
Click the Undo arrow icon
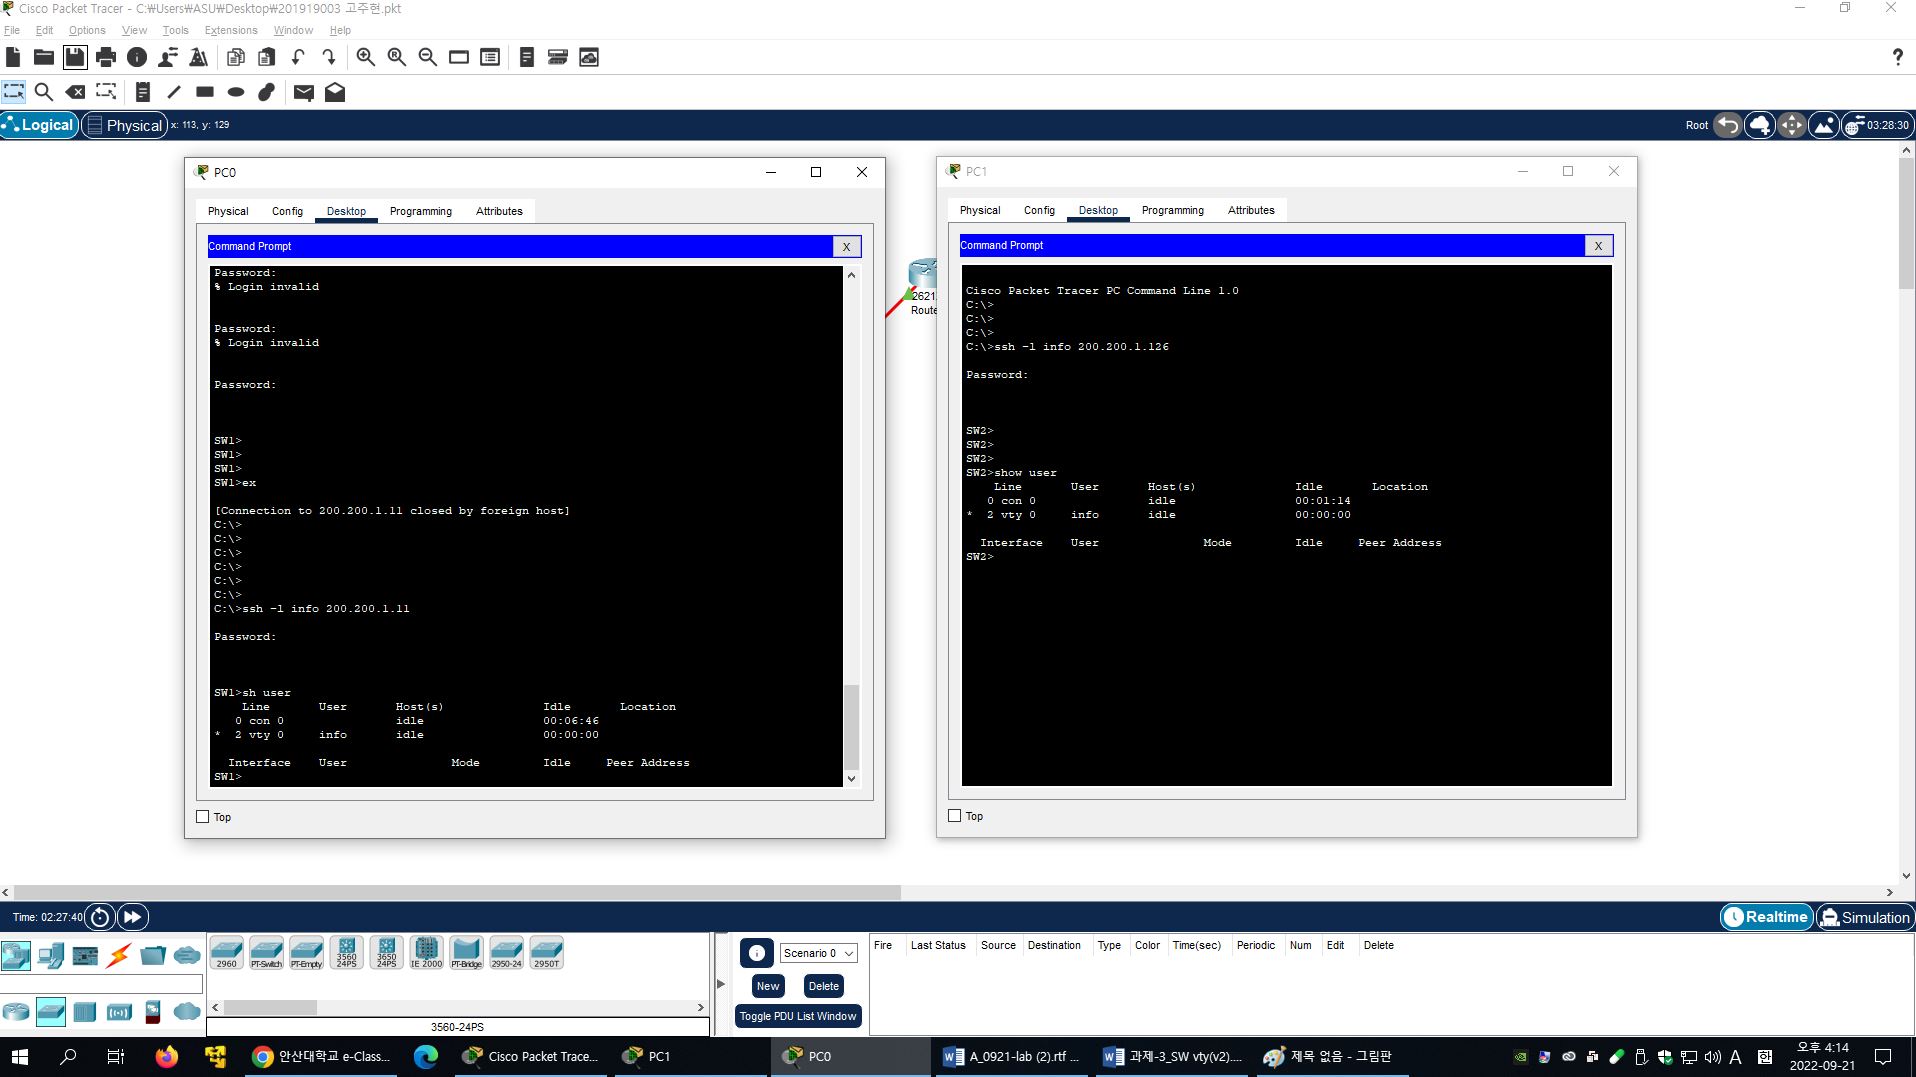(298, 57)
